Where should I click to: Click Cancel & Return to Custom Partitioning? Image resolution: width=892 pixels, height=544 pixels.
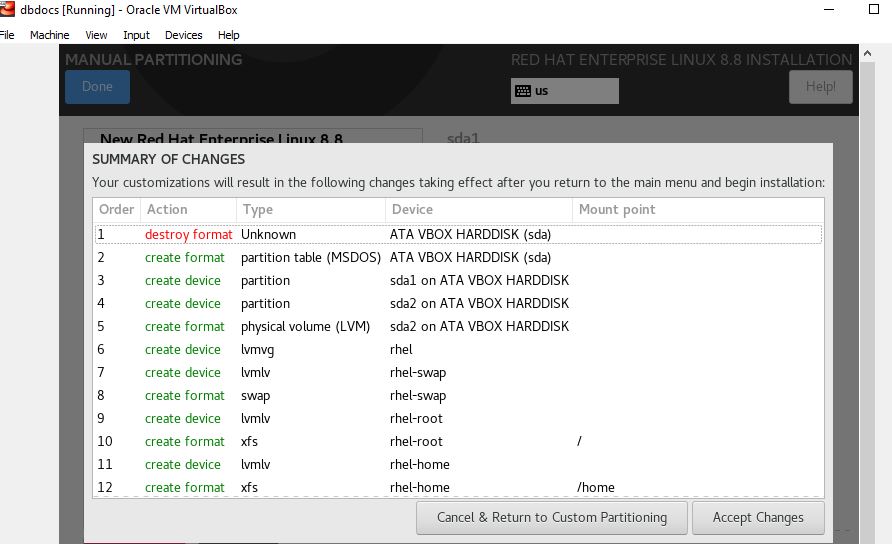click(x=552, y=518)
